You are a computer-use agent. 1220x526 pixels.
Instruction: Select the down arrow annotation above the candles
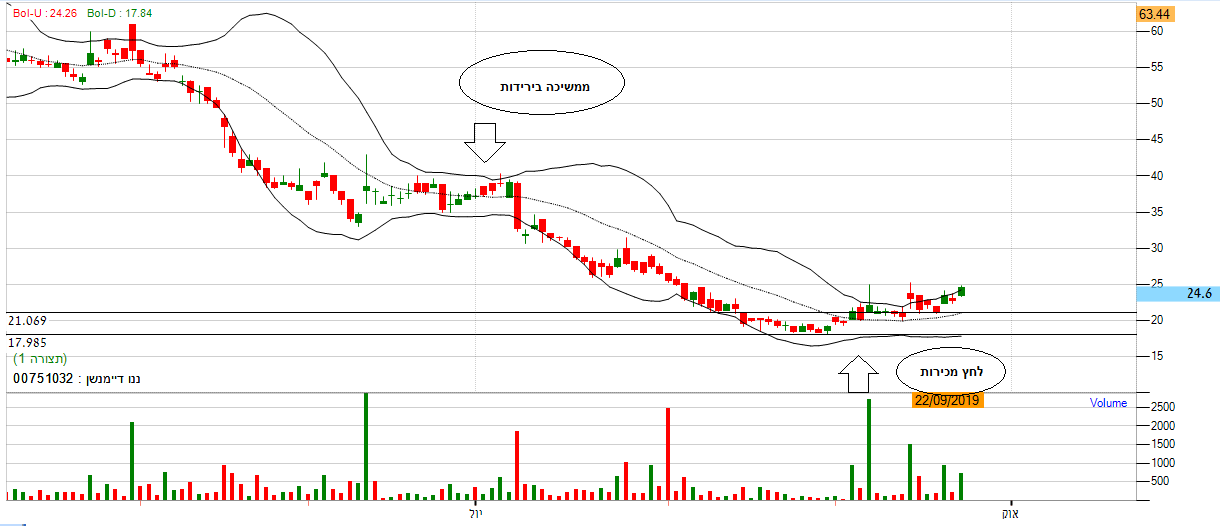coord(485,142)
